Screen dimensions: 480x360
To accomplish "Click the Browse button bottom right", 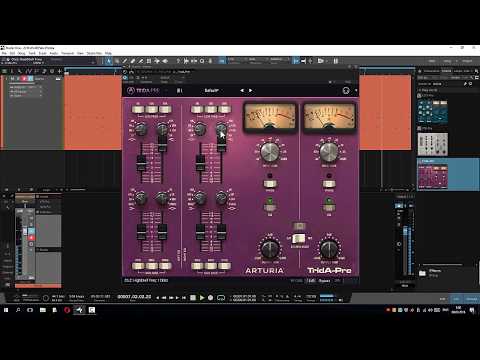I will click(471, 299).
